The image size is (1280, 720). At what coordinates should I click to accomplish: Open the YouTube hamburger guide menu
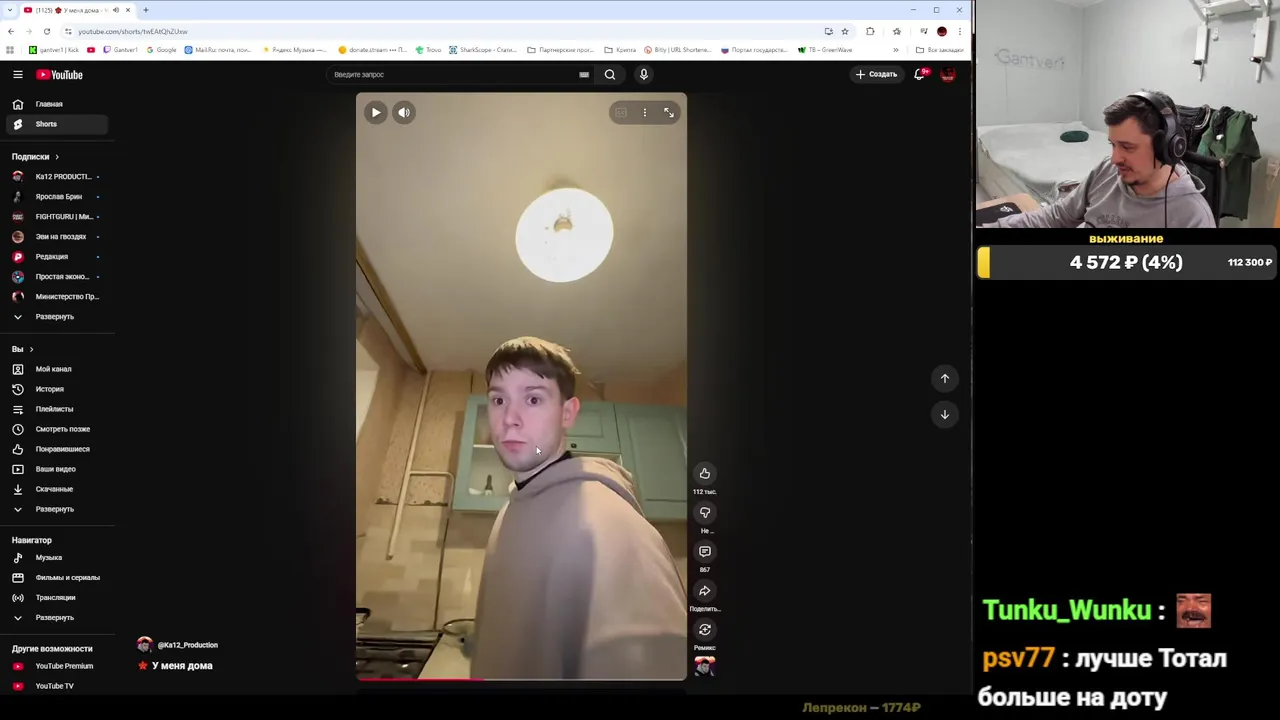click(18, 74)
